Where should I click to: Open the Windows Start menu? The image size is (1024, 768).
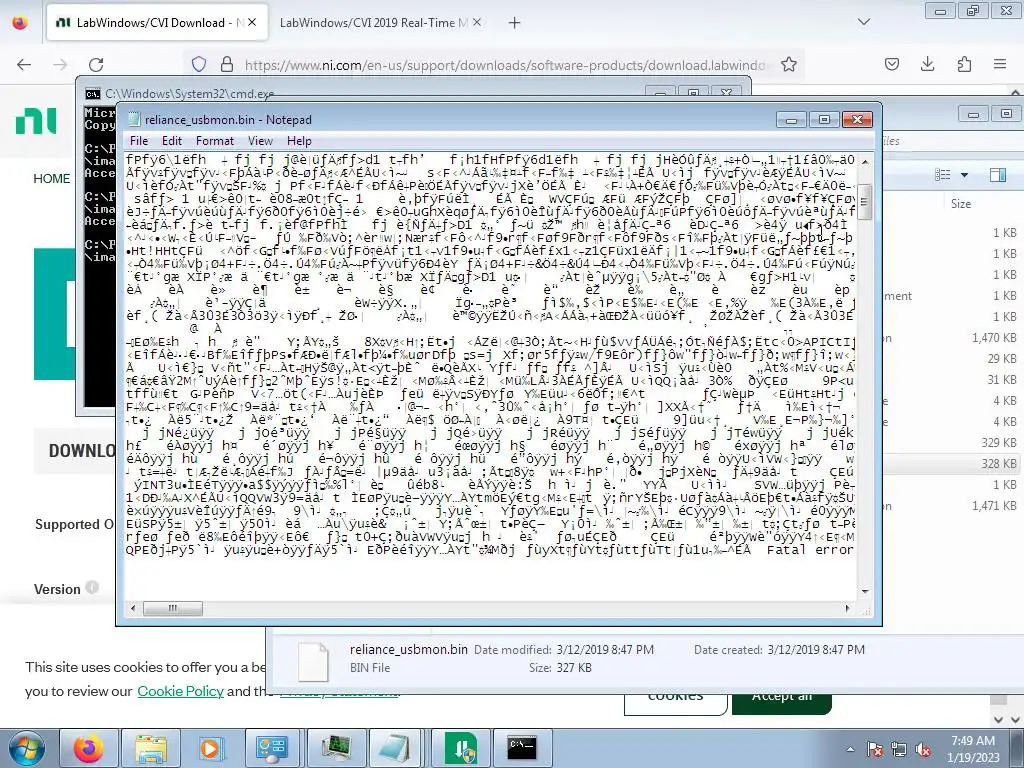point(26,748)
